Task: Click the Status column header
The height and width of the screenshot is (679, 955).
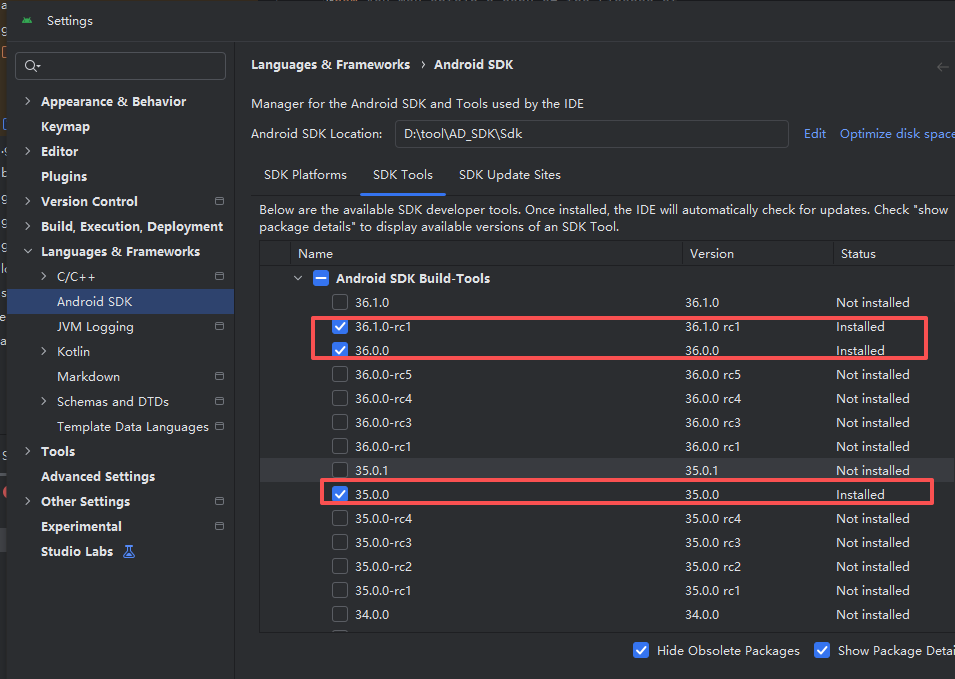Action: 893,253
